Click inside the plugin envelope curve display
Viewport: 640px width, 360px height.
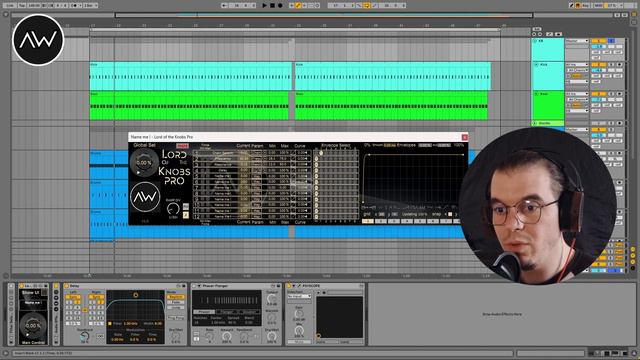(x=413, y=178)
